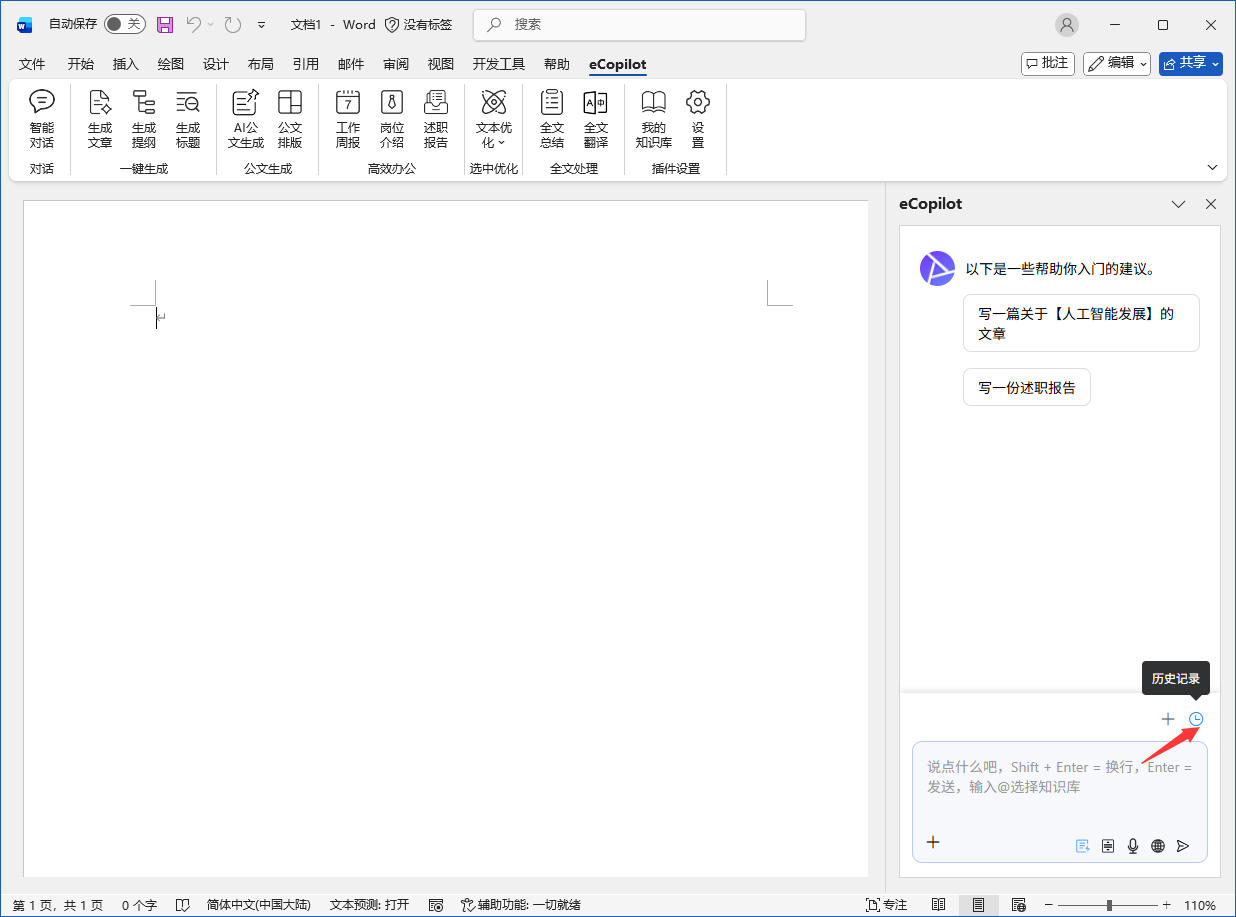Click the microphone voice input icon

click(x=1133, y=846)
